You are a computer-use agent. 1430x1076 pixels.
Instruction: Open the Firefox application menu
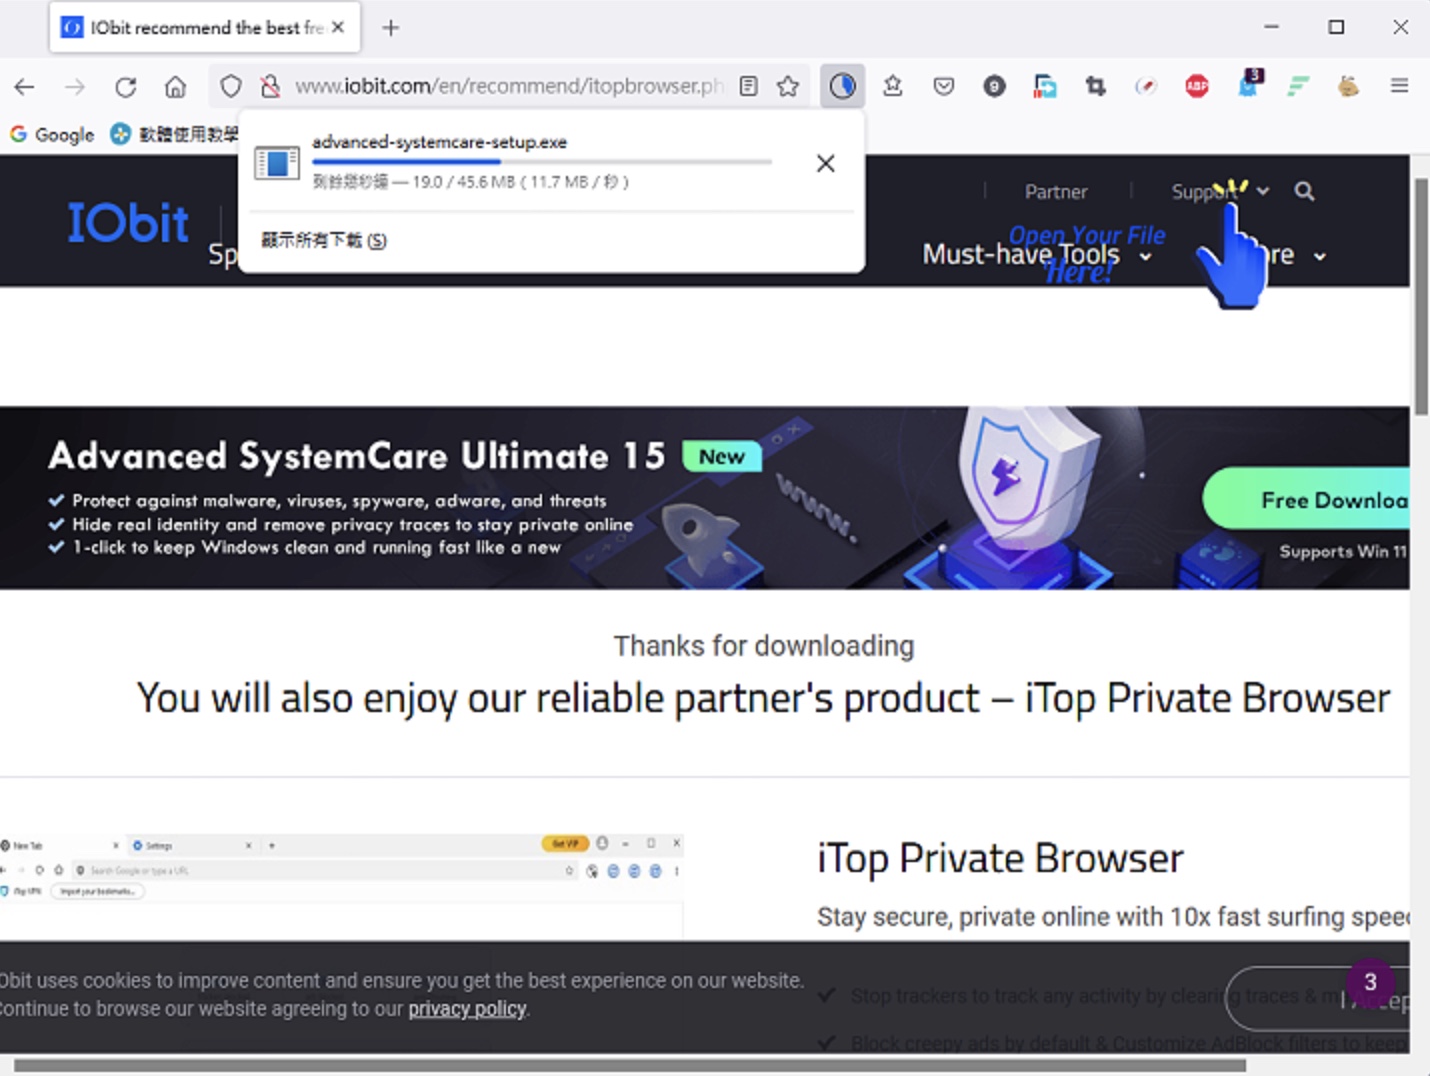(1399, 86)
